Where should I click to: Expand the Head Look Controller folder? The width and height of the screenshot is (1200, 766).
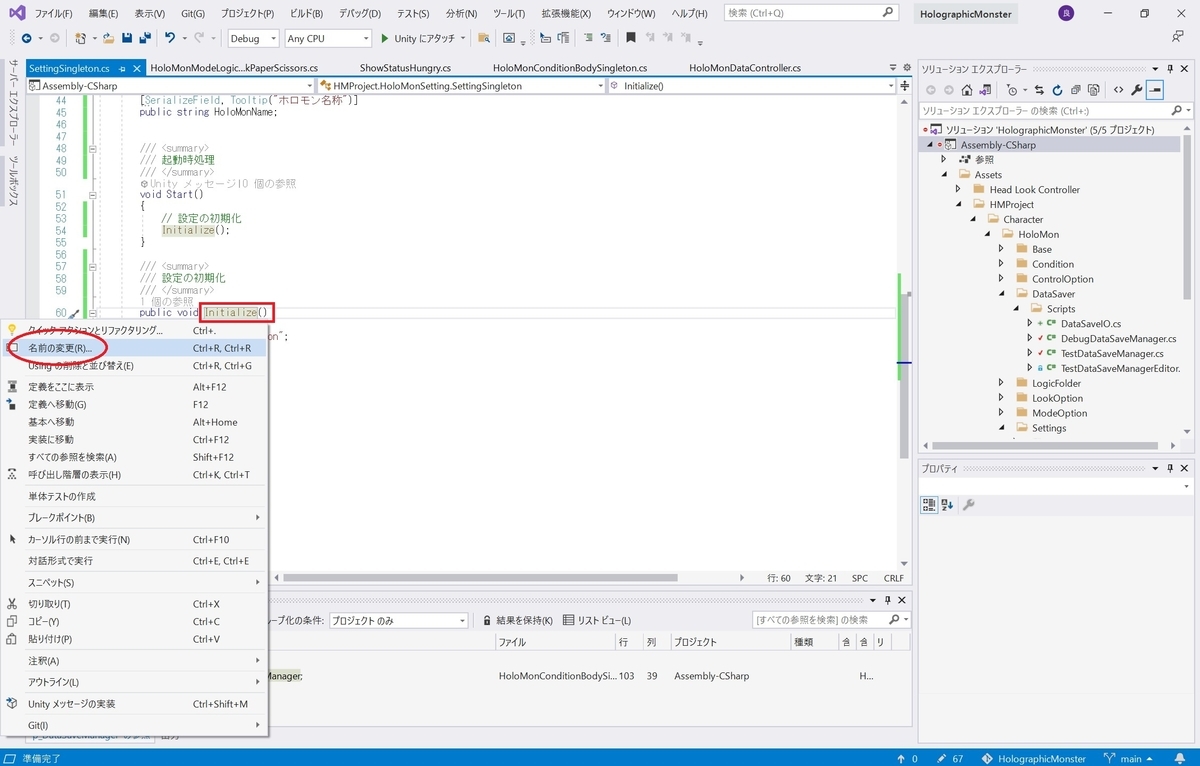coord(957,189)
